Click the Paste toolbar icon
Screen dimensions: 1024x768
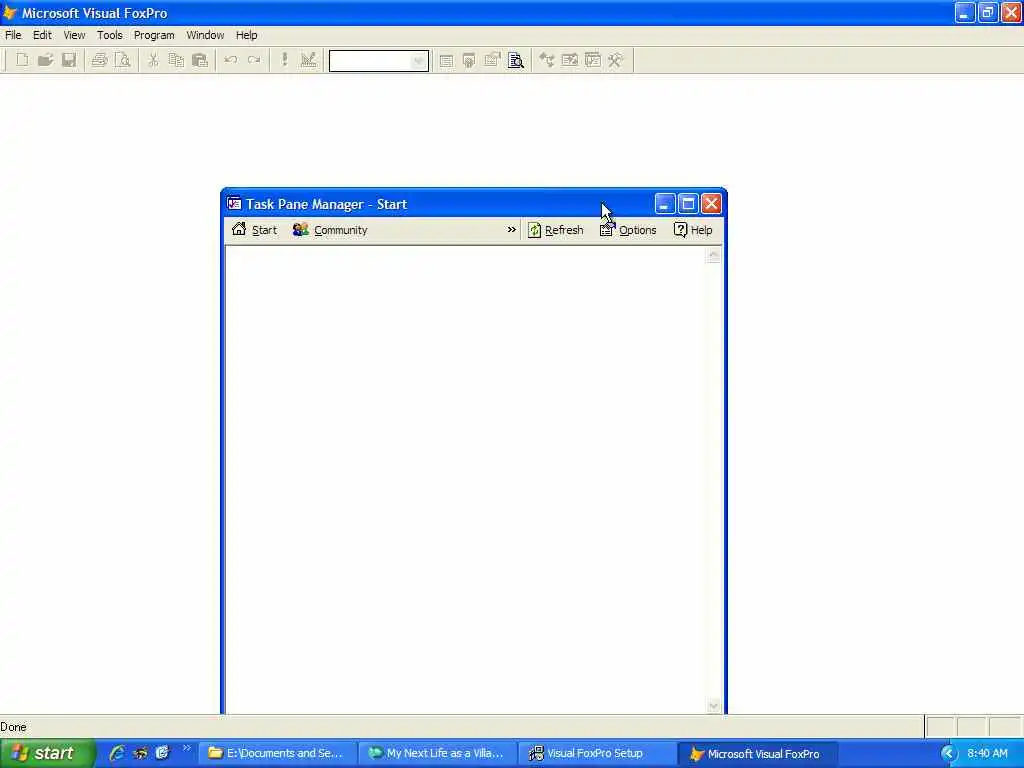click(x=200, y=61)
